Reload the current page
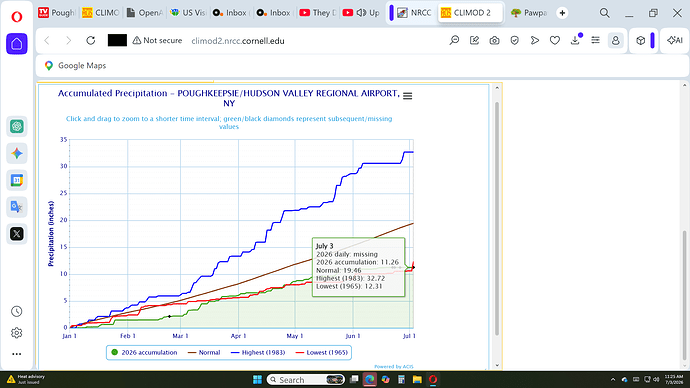Screen dimensions: 690x388 (x=91, y=40)
